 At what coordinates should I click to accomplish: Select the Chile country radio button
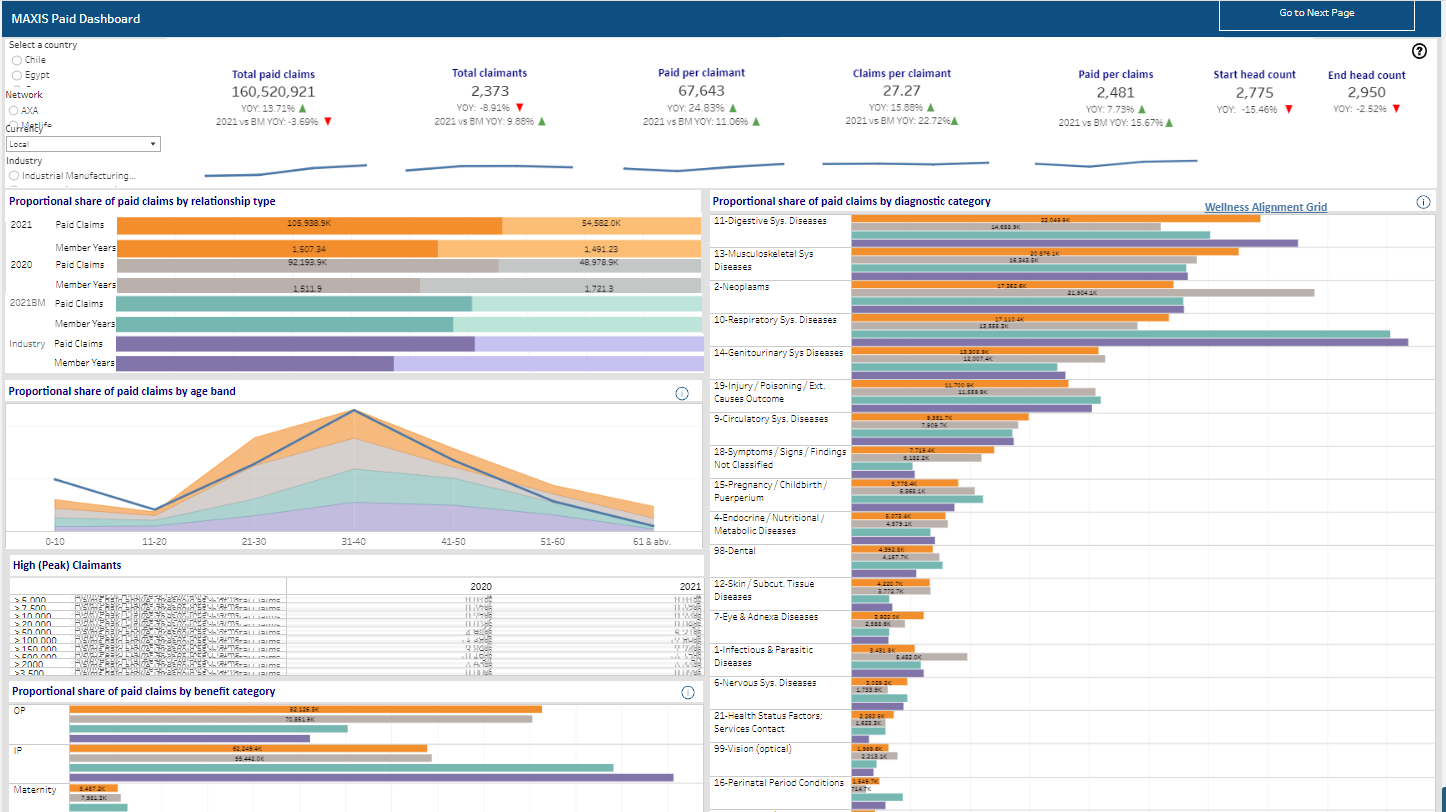point(17,60)
